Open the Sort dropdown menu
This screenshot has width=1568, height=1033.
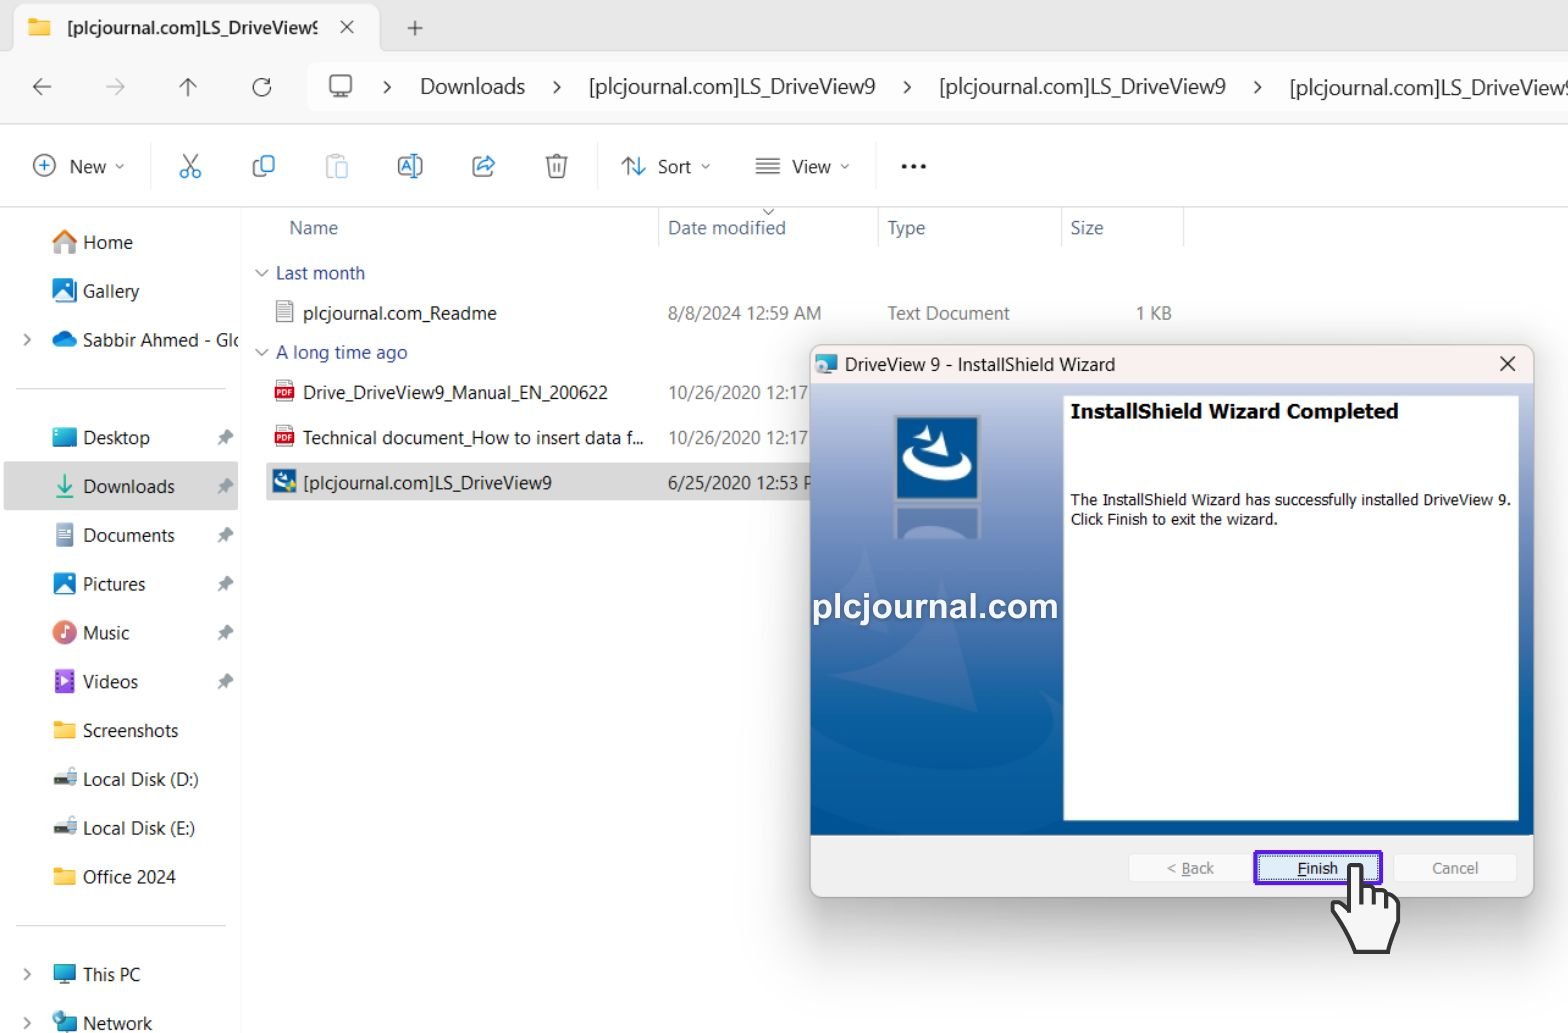tap(666, 166)
